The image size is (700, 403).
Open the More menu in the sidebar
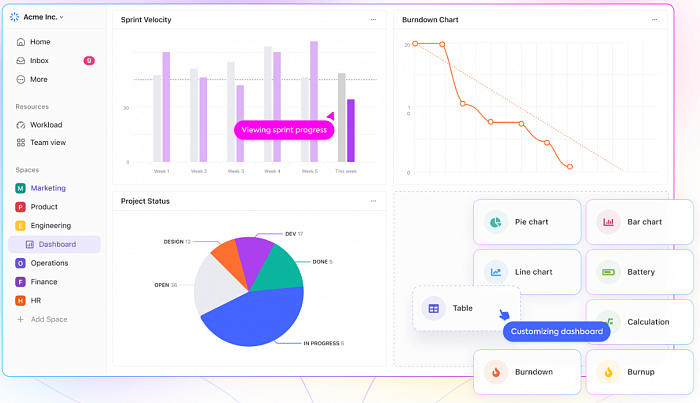38,79
